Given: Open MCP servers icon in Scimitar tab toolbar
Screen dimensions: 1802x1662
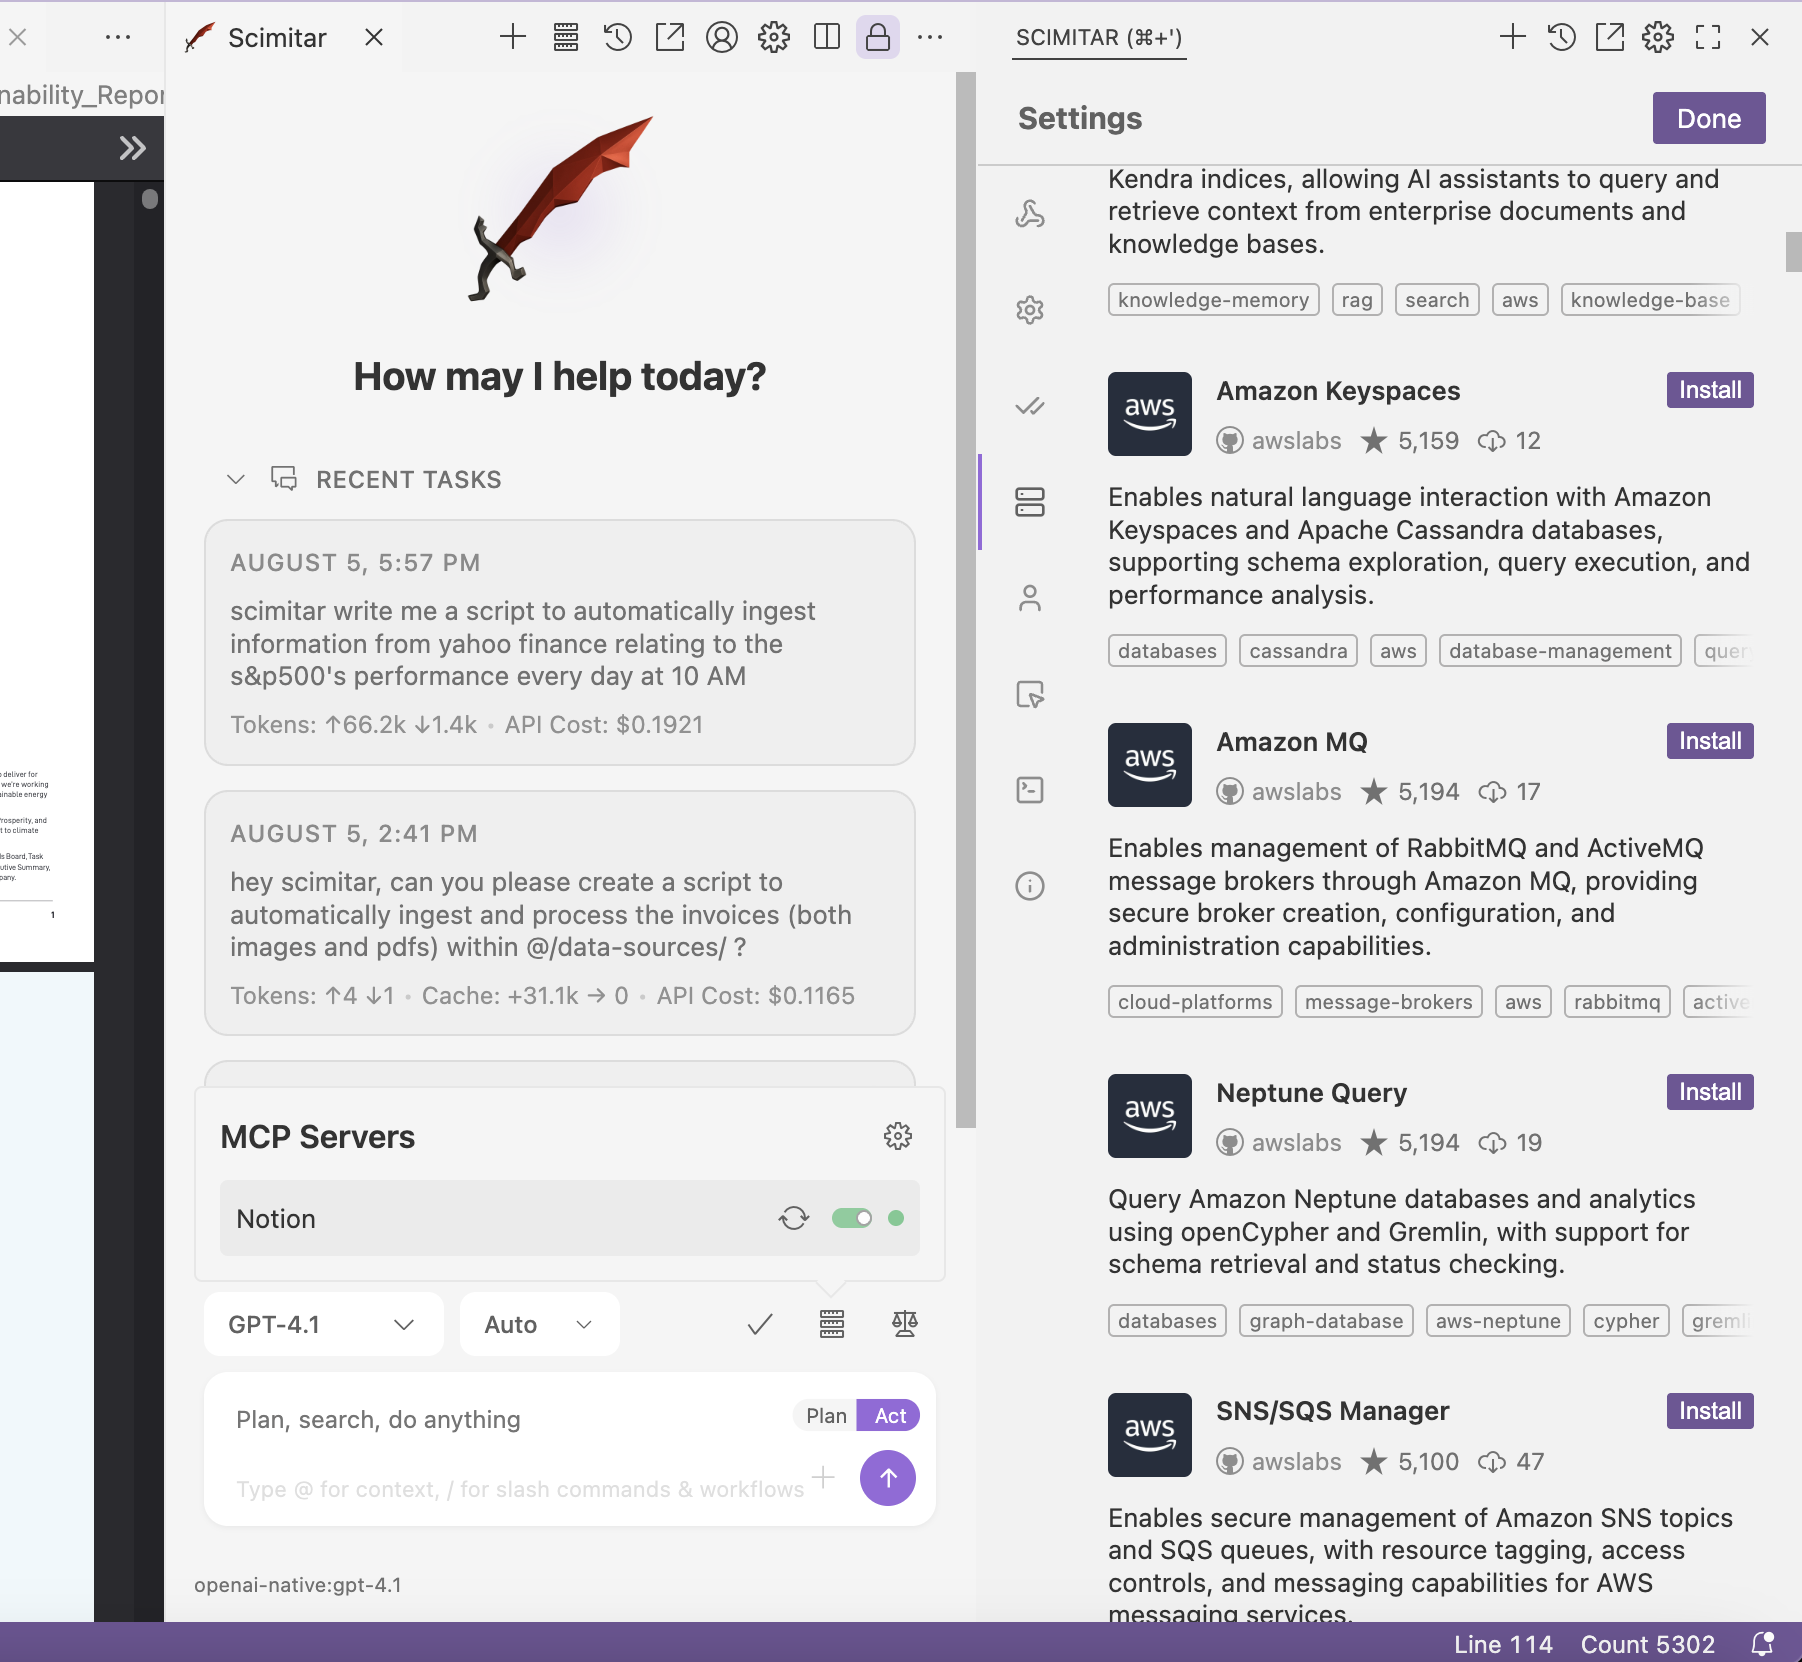Looking at the screenshot, I should point(566,38).
